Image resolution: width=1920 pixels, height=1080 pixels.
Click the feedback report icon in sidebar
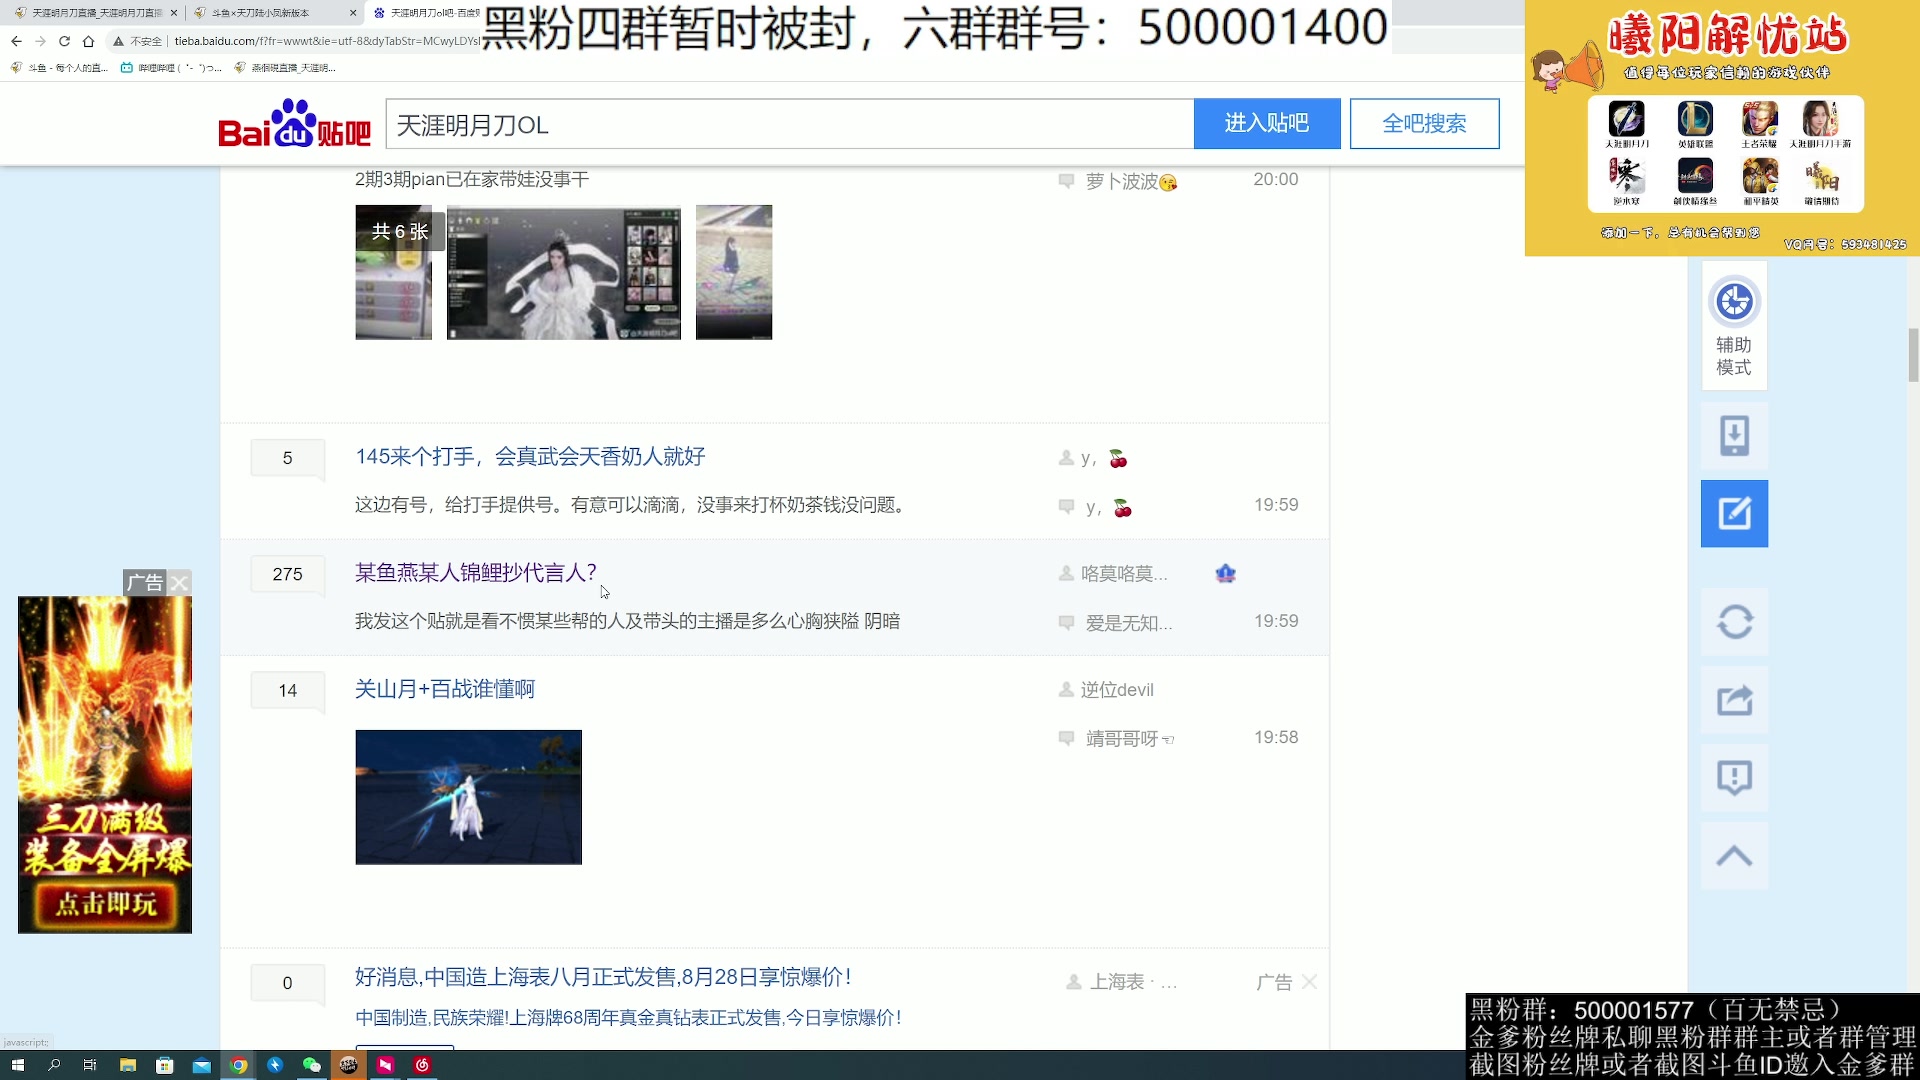coord(1735,777)
